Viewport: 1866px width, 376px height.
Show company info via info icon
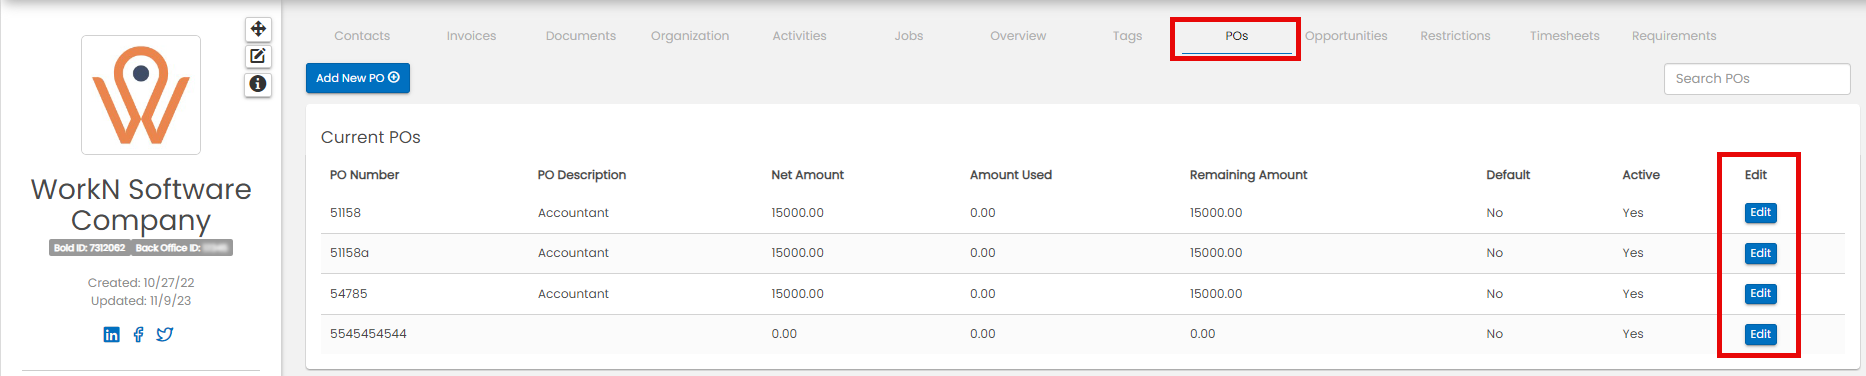tap(258, 84)
